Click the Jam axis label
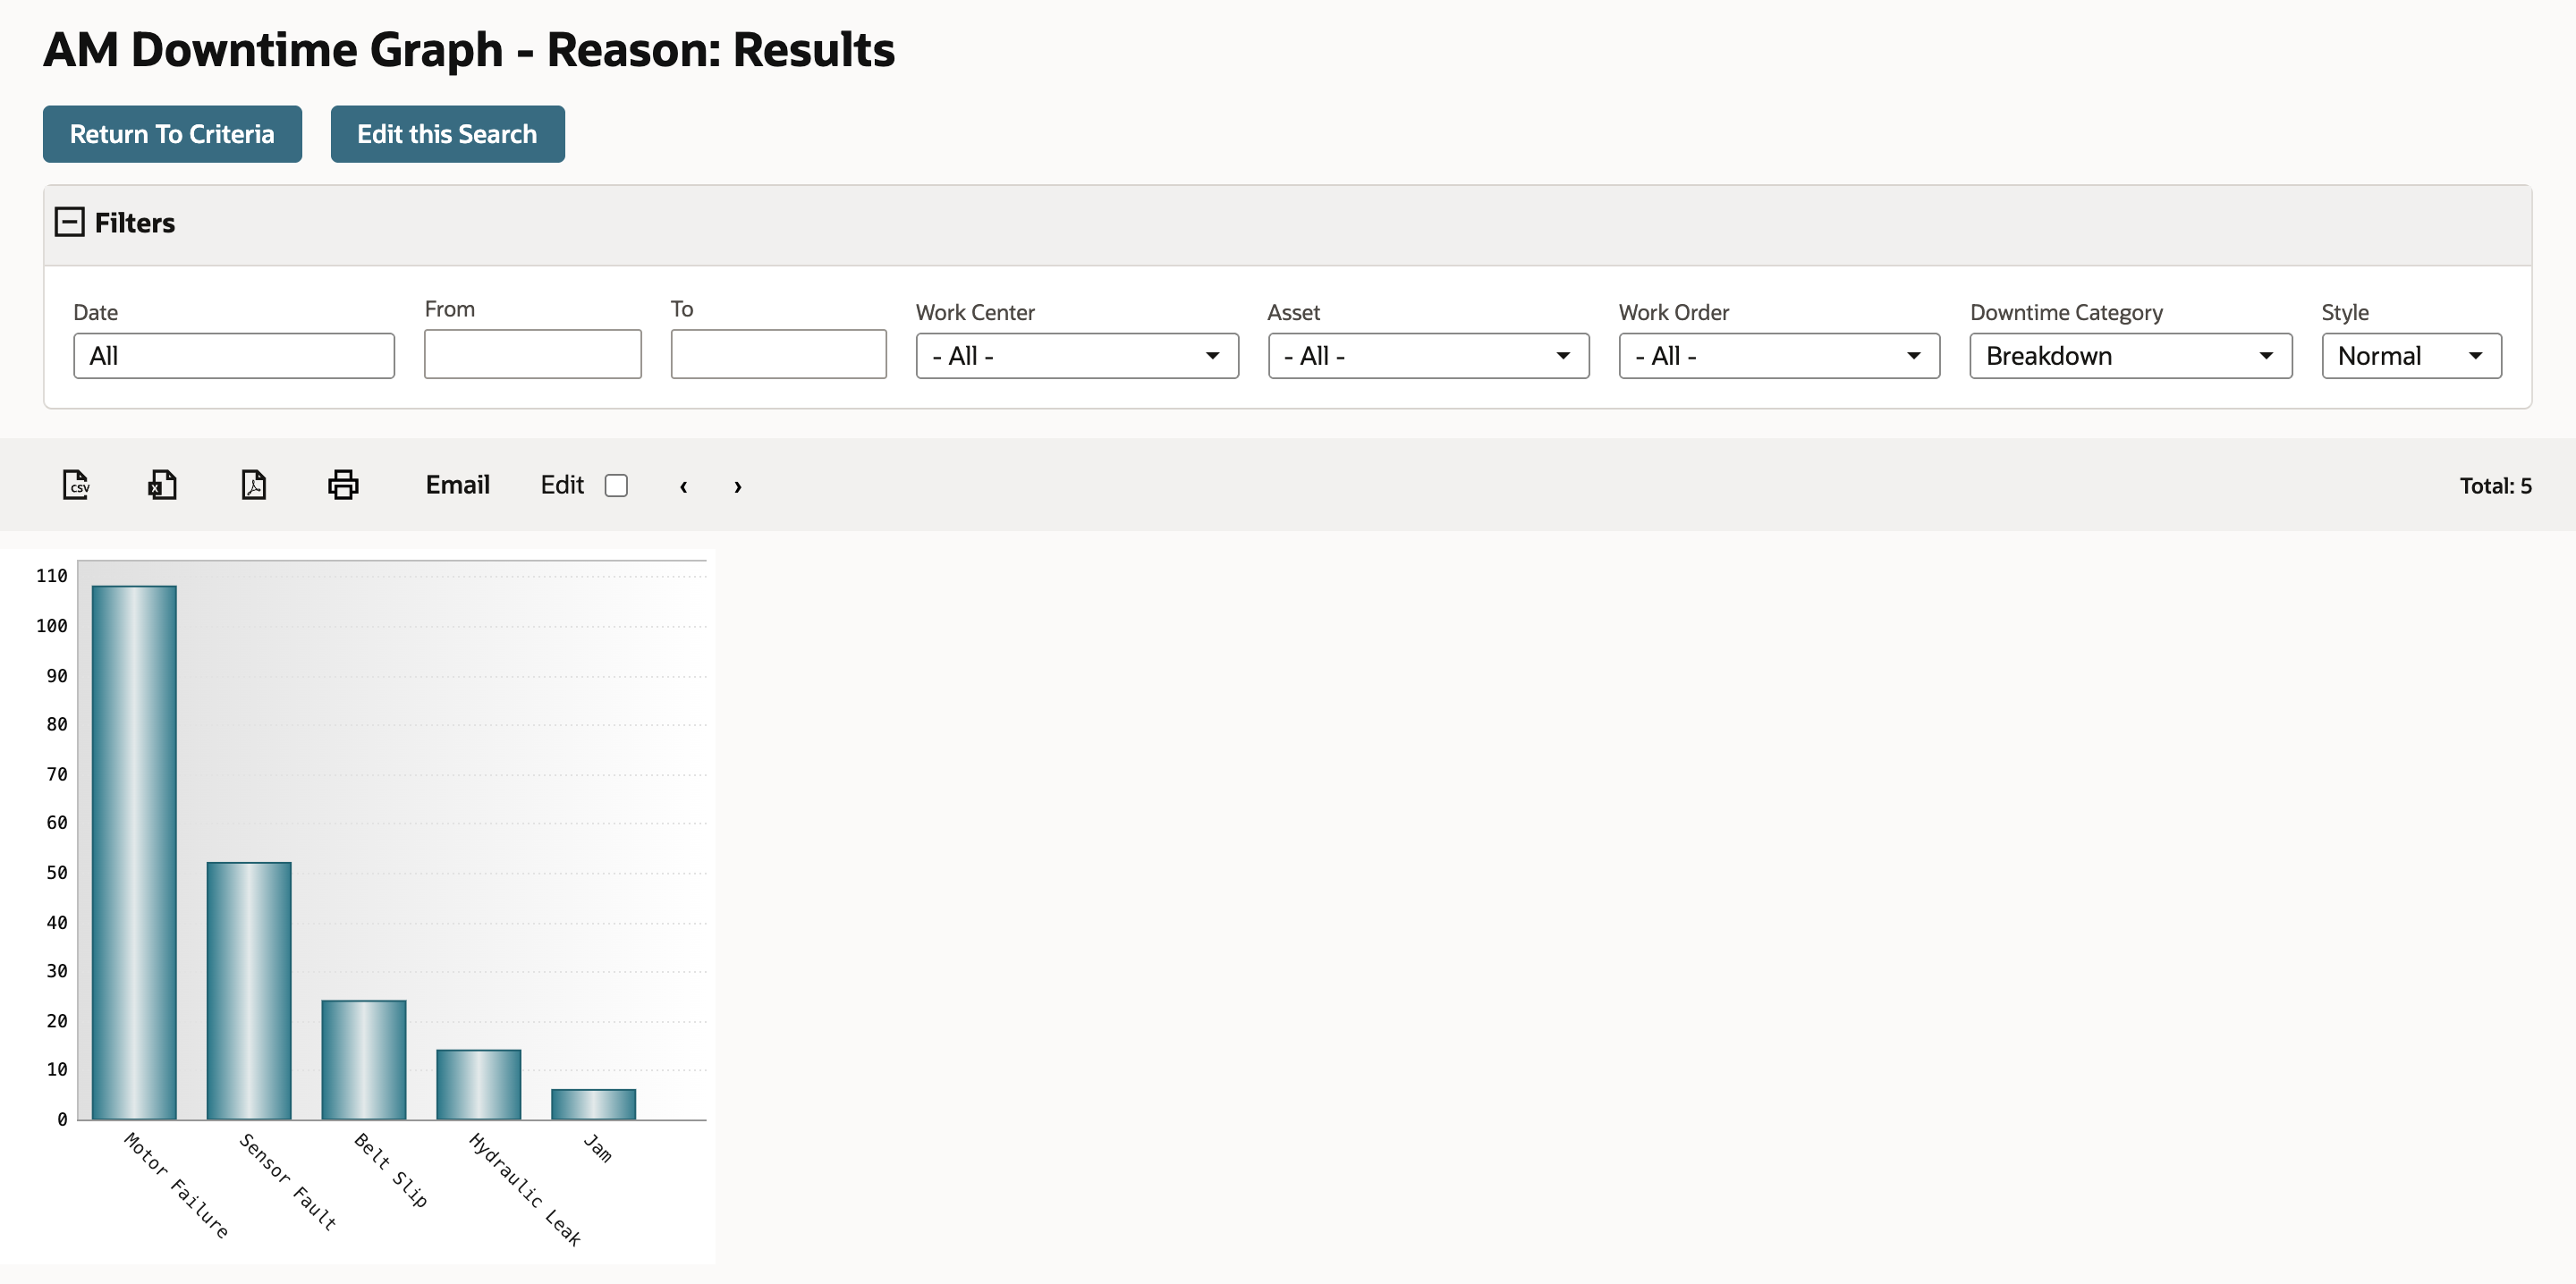 coord(597,1148)
